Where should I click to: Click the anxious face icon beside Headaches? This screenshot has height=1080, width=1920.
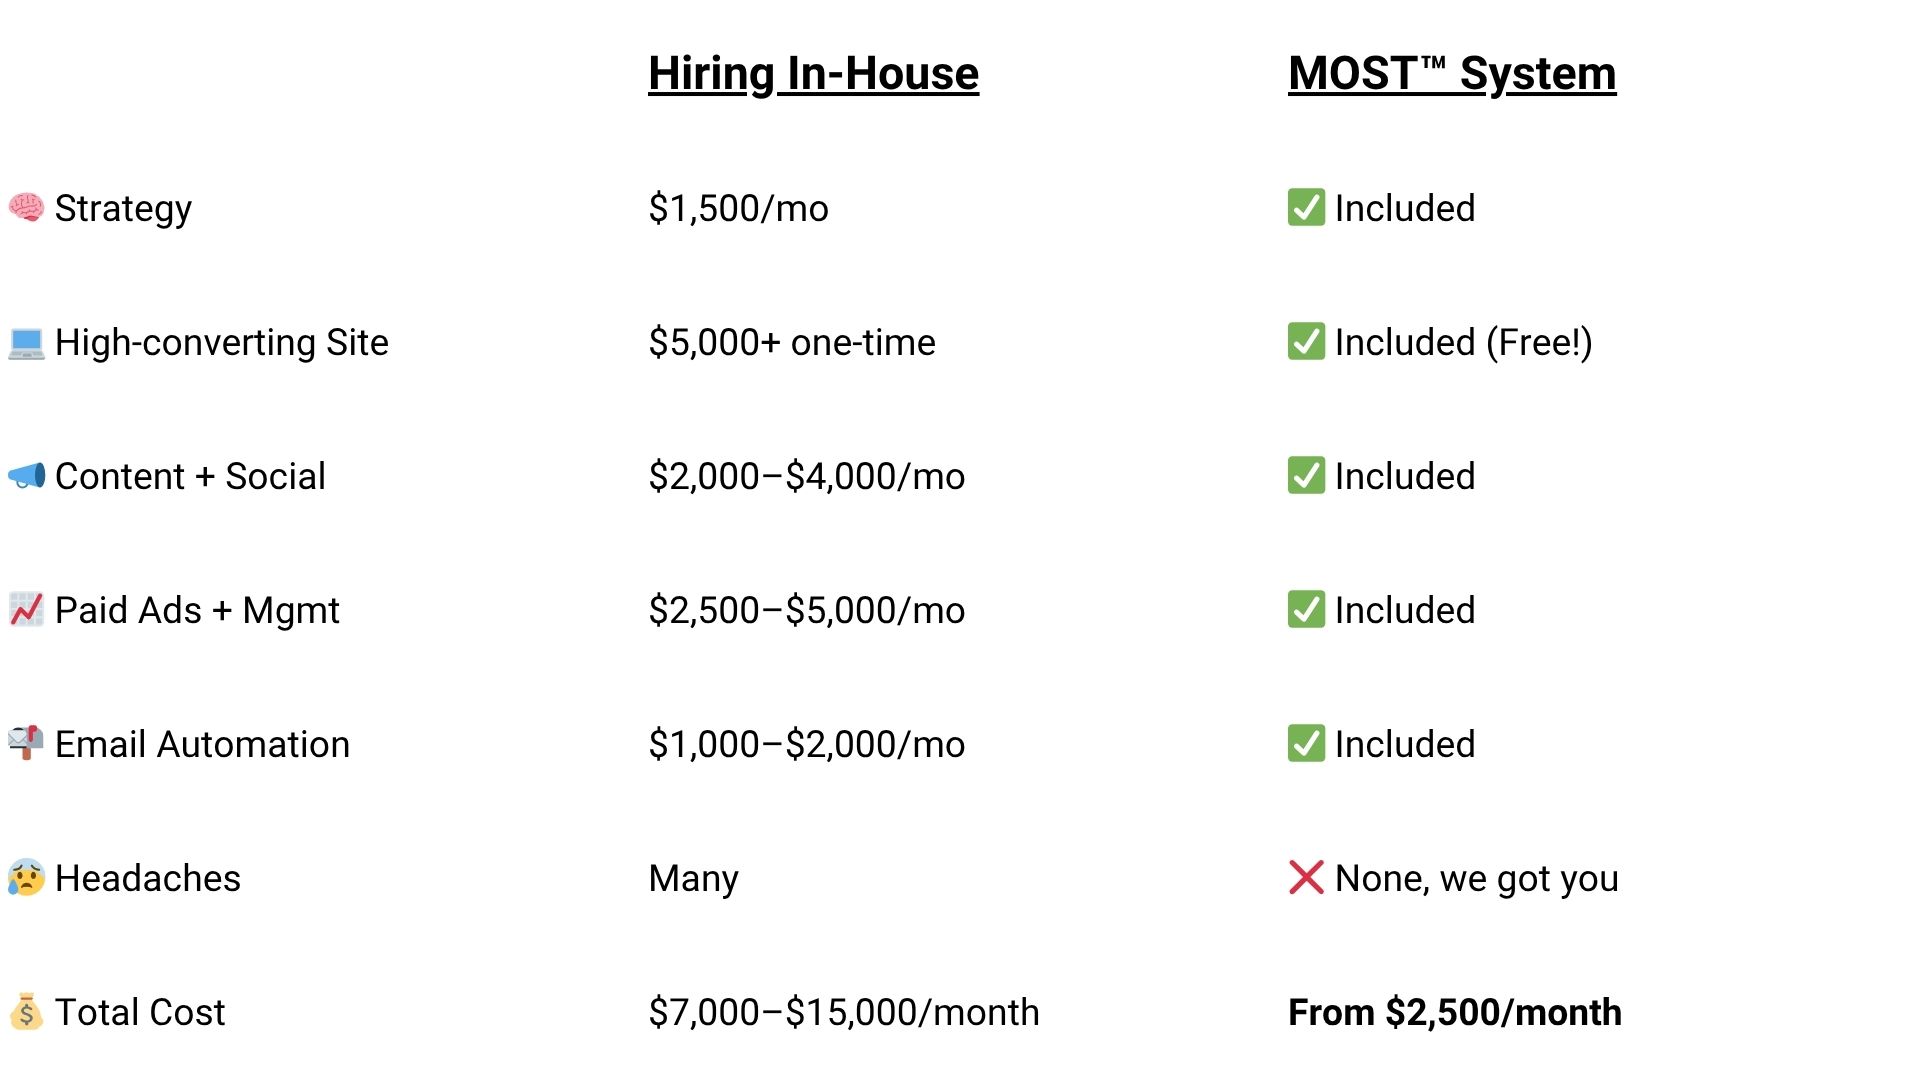point(26,878)
